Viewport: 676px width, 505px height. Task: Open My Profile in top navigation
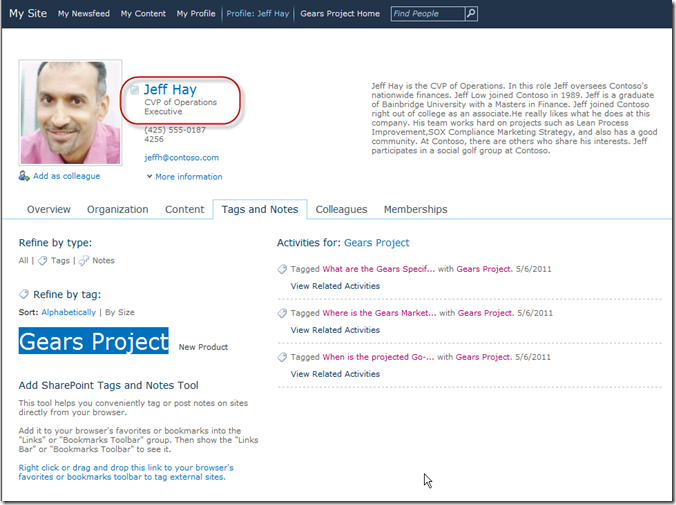(196, 14)
